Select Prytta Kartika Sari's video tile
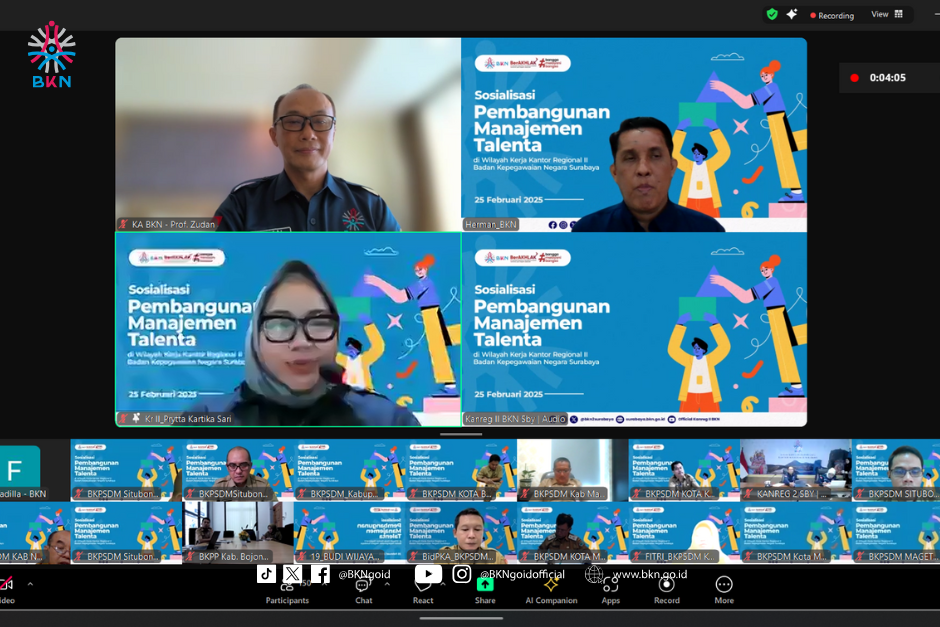 288,329
